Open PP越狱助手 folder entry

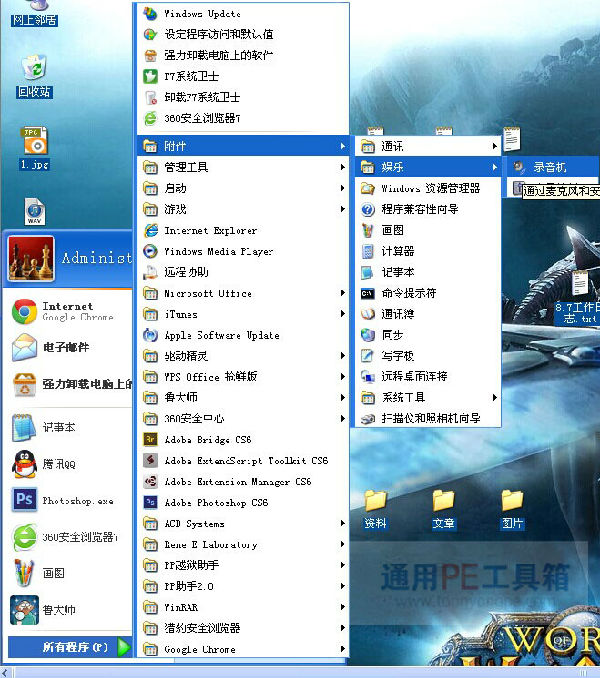243,565
